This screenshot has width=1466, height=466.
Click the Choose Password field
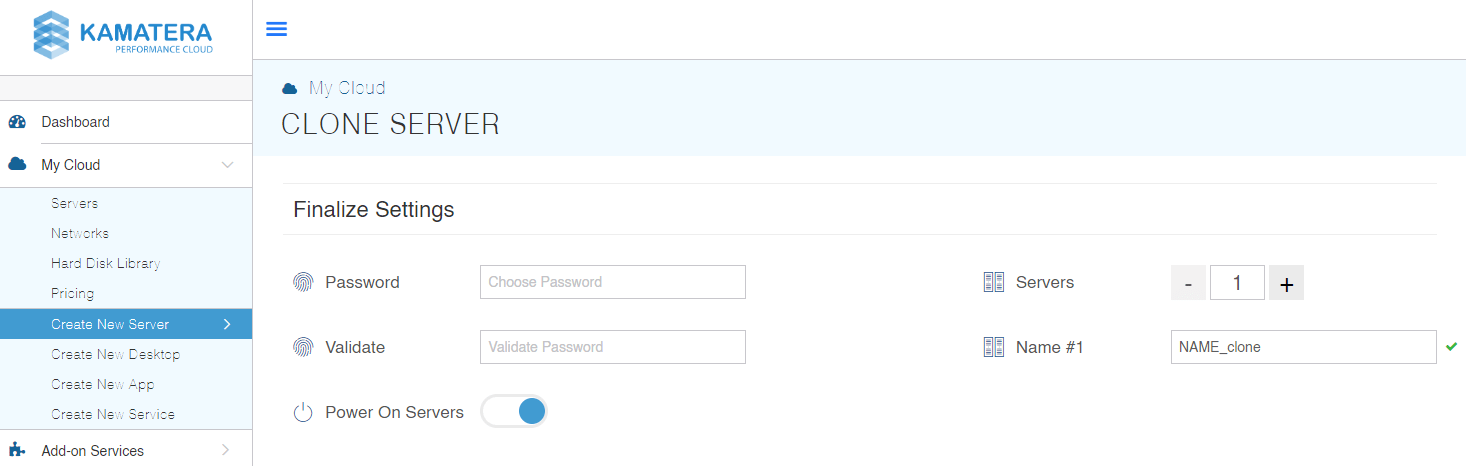[612, 282]
